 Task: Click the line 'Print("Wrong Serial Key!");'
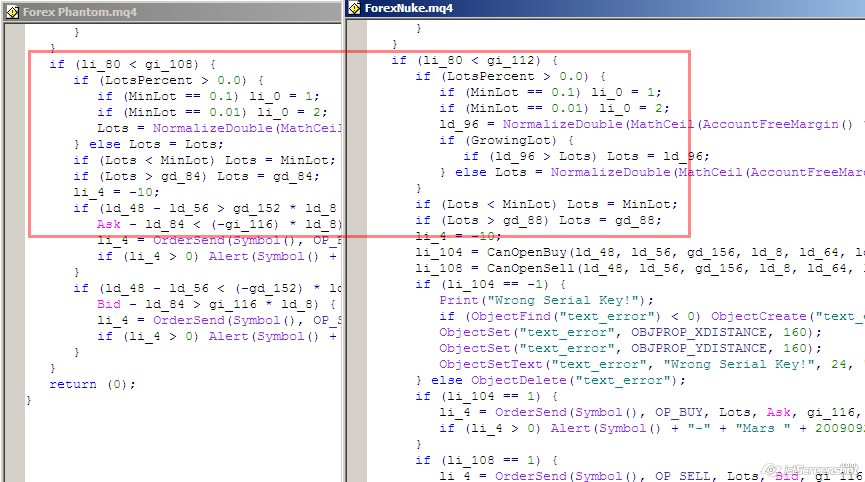point(547,300)
